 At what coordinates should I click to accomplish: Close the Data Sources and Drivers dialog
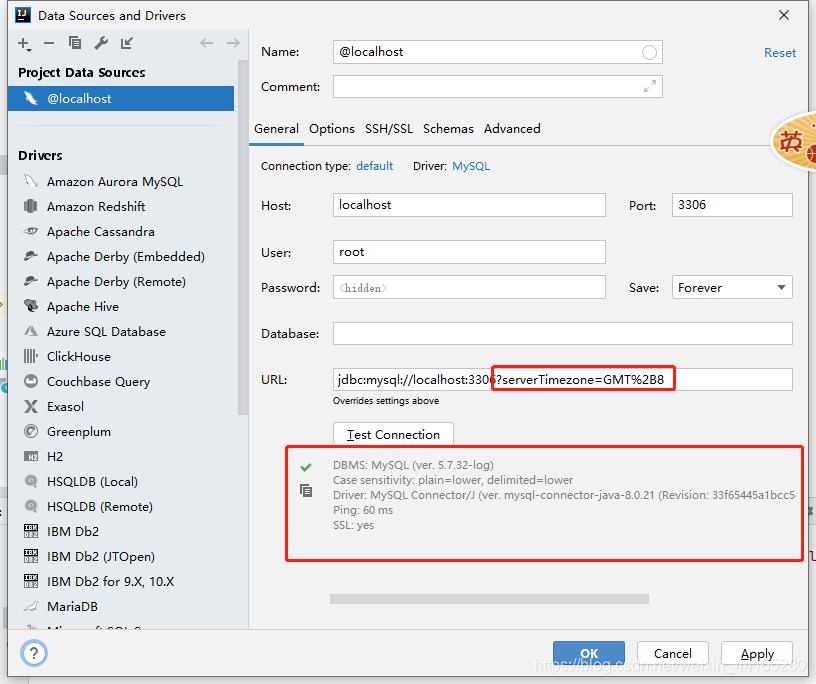(x=784, y=16)
